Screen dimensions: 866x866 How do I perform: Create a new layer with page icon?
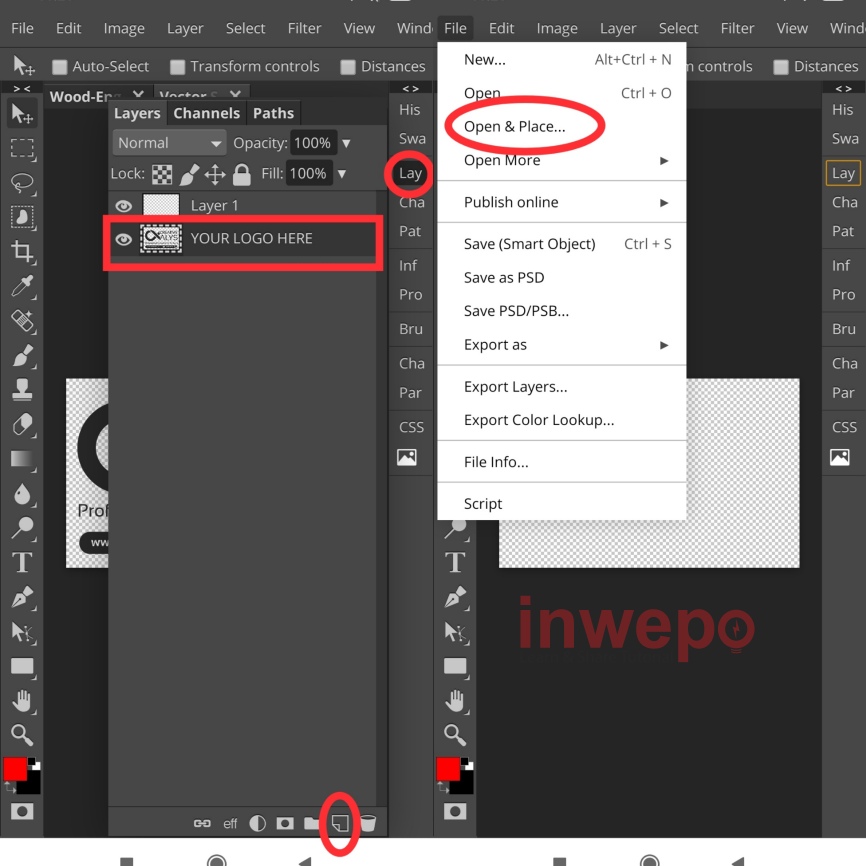pyautogui.click(x=340, y=823)
